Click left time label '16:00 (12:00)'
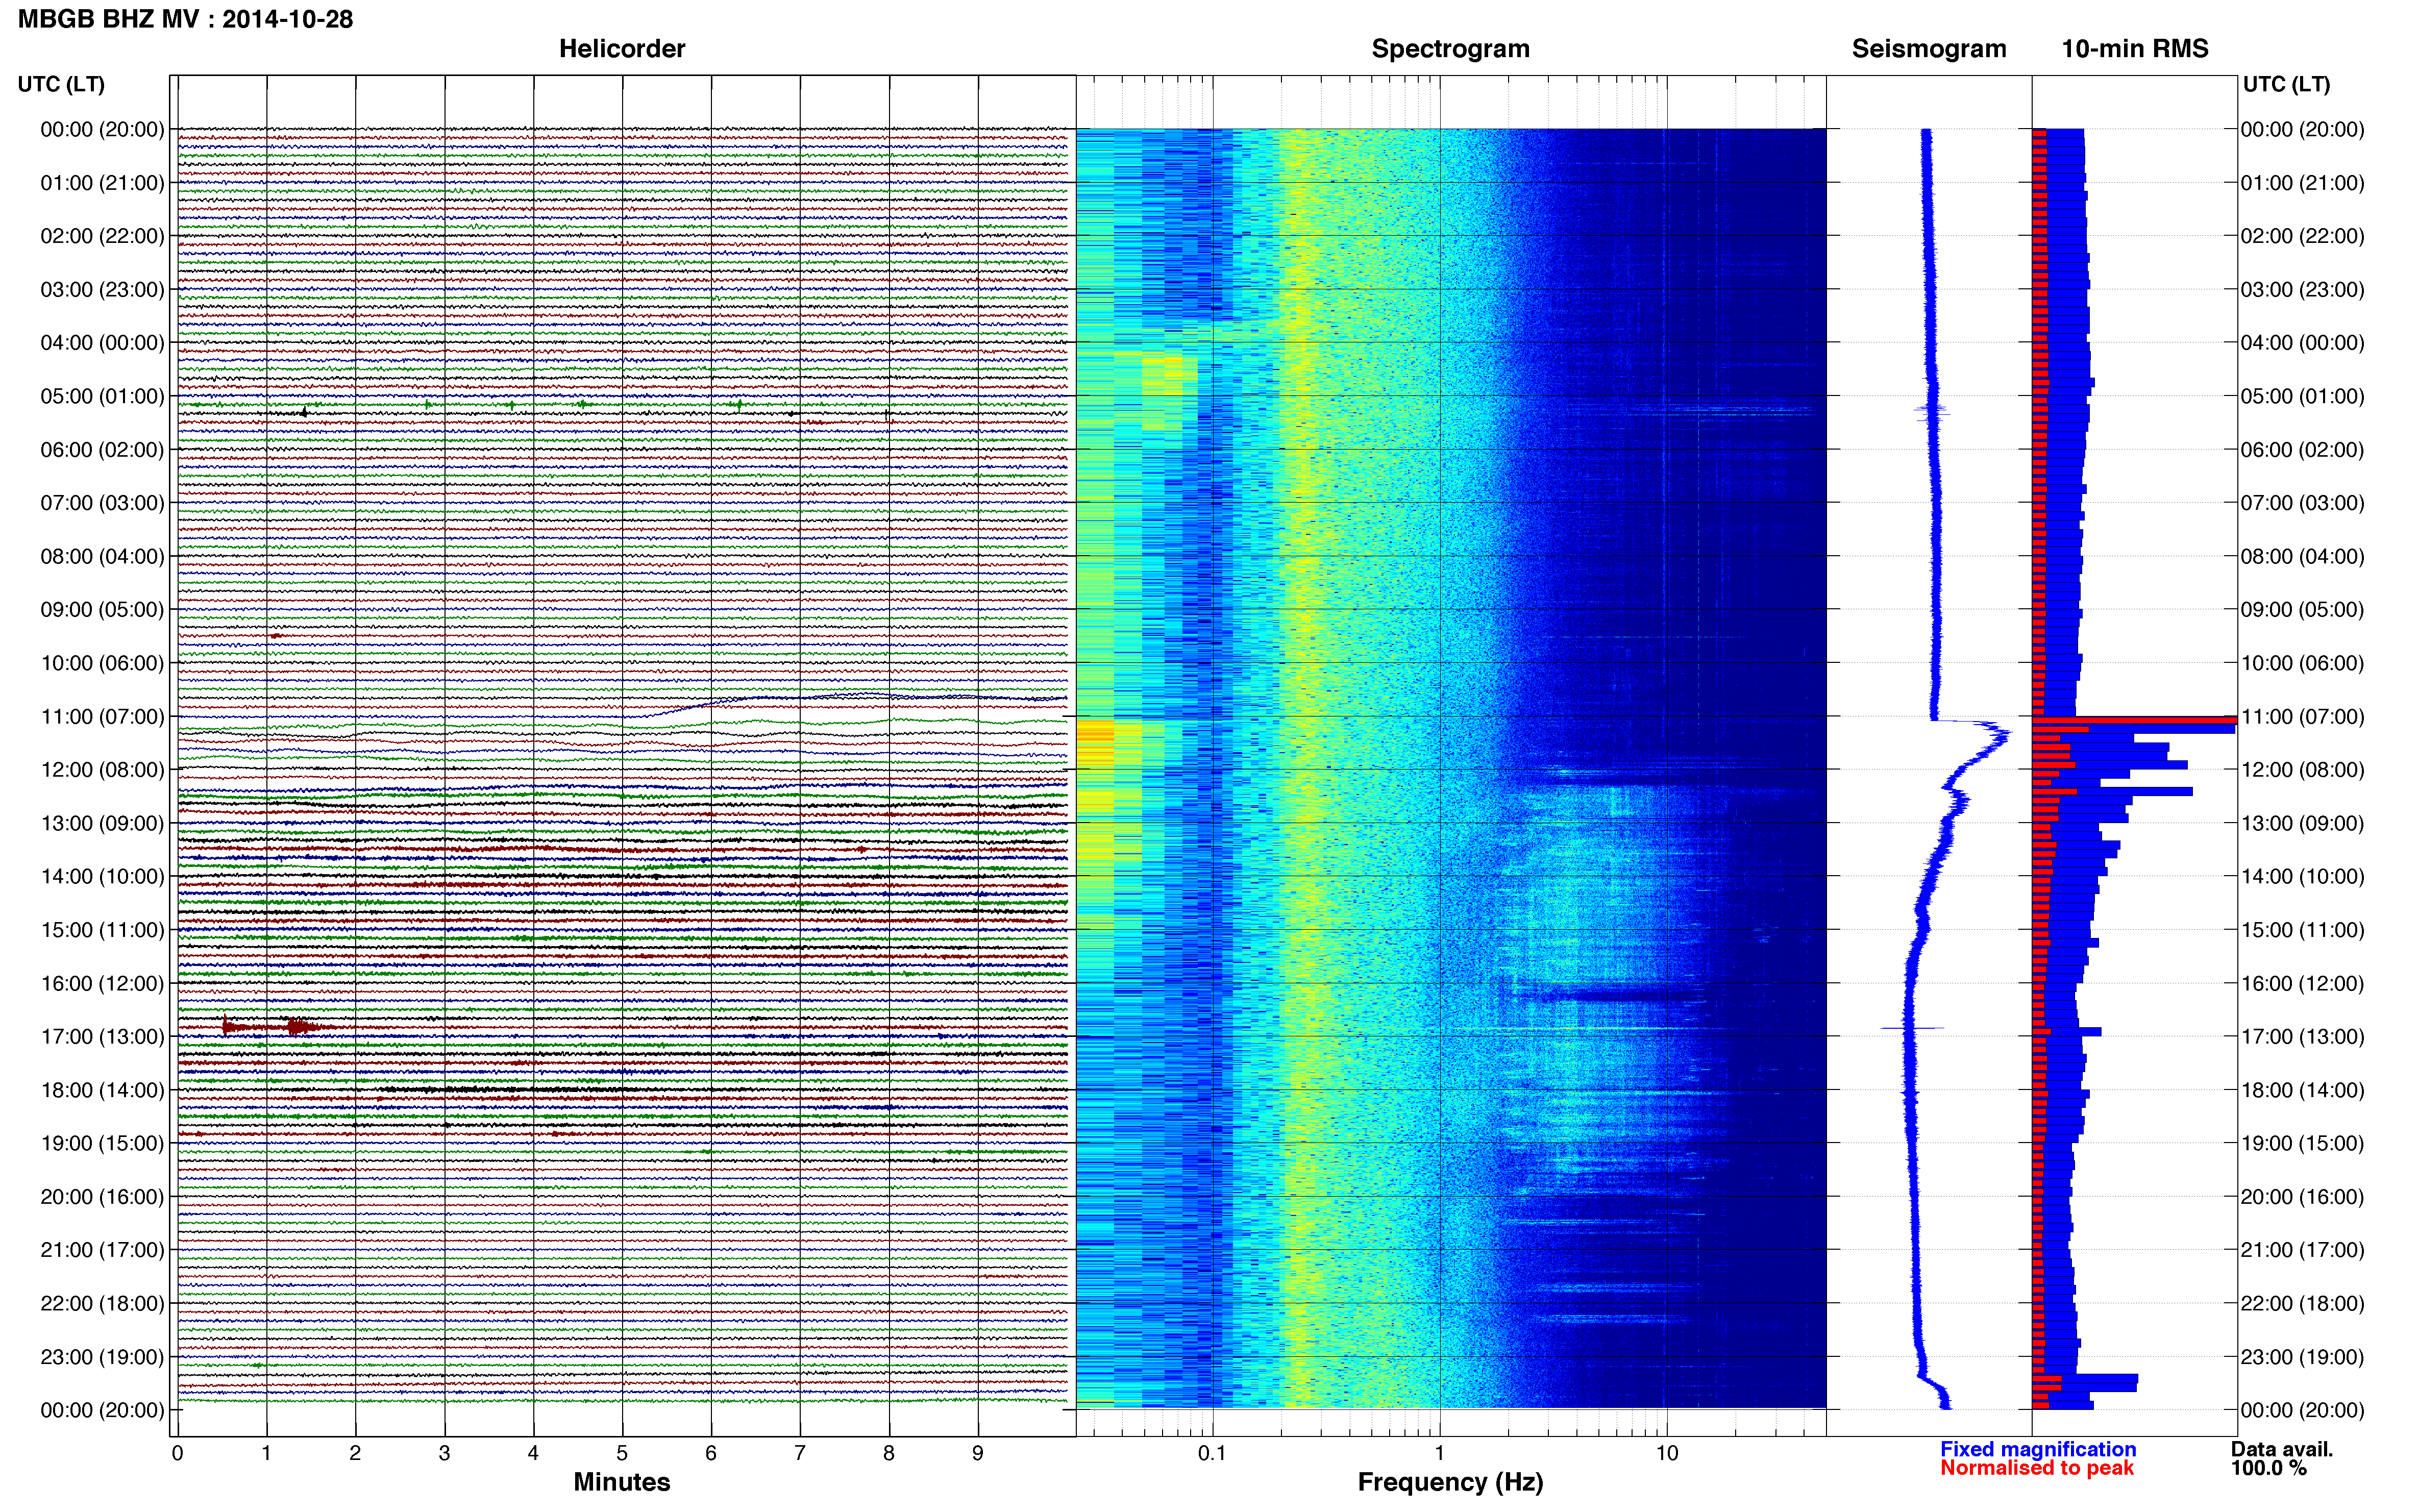Image resolution: width=2419 pixels, height=1512 pixels. coord(102,984)
